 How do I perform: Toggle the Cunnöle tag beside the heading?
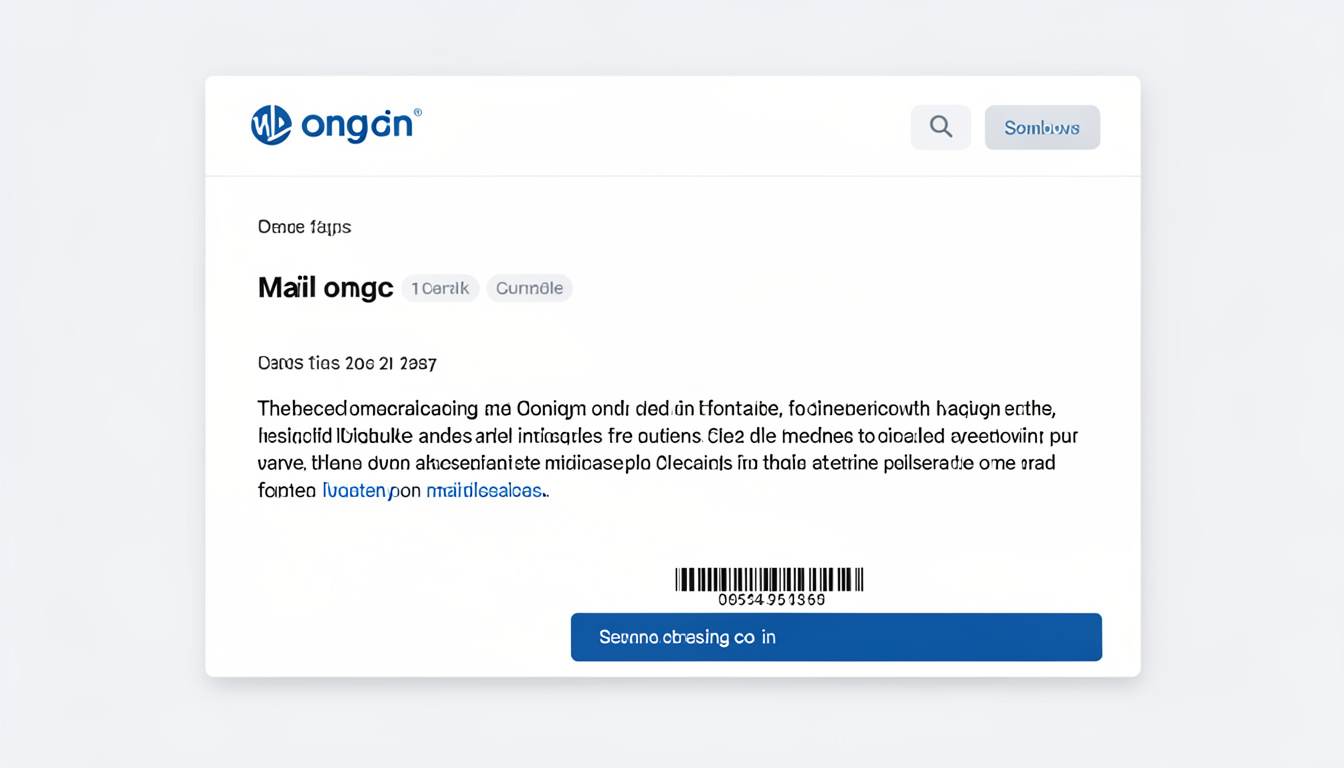coord(529,288)
